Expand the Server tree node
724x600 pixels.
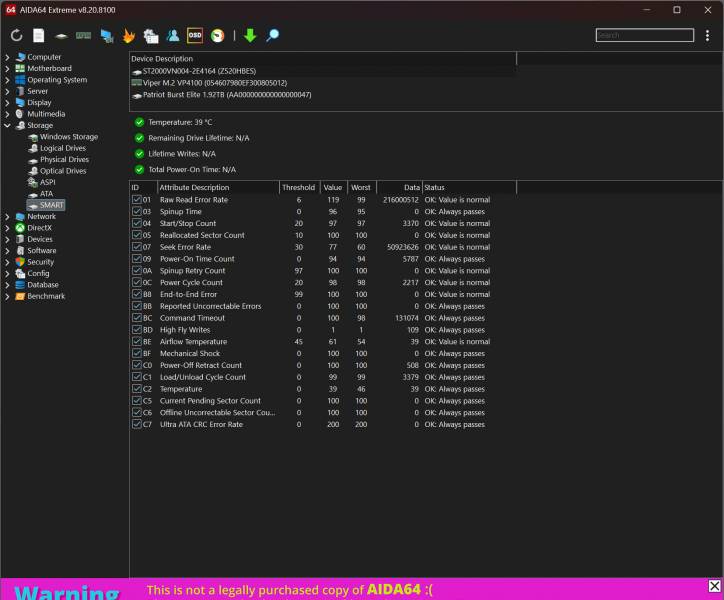pyautogui.click(x=7, y=91)
